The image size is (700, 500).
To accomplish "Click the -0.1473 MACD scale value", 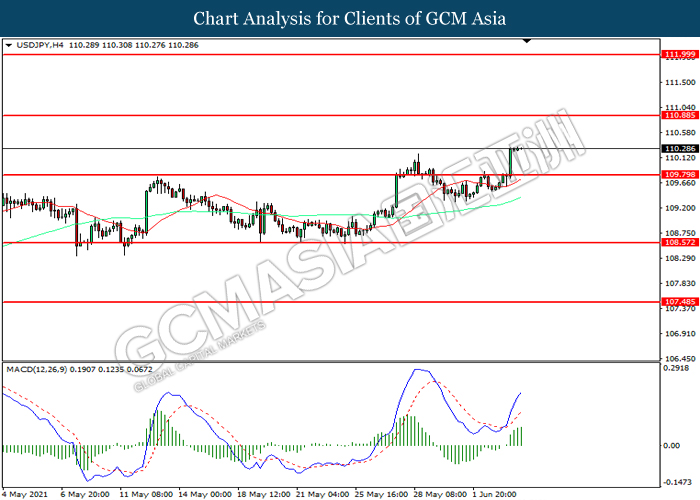I will click(677, 482).
